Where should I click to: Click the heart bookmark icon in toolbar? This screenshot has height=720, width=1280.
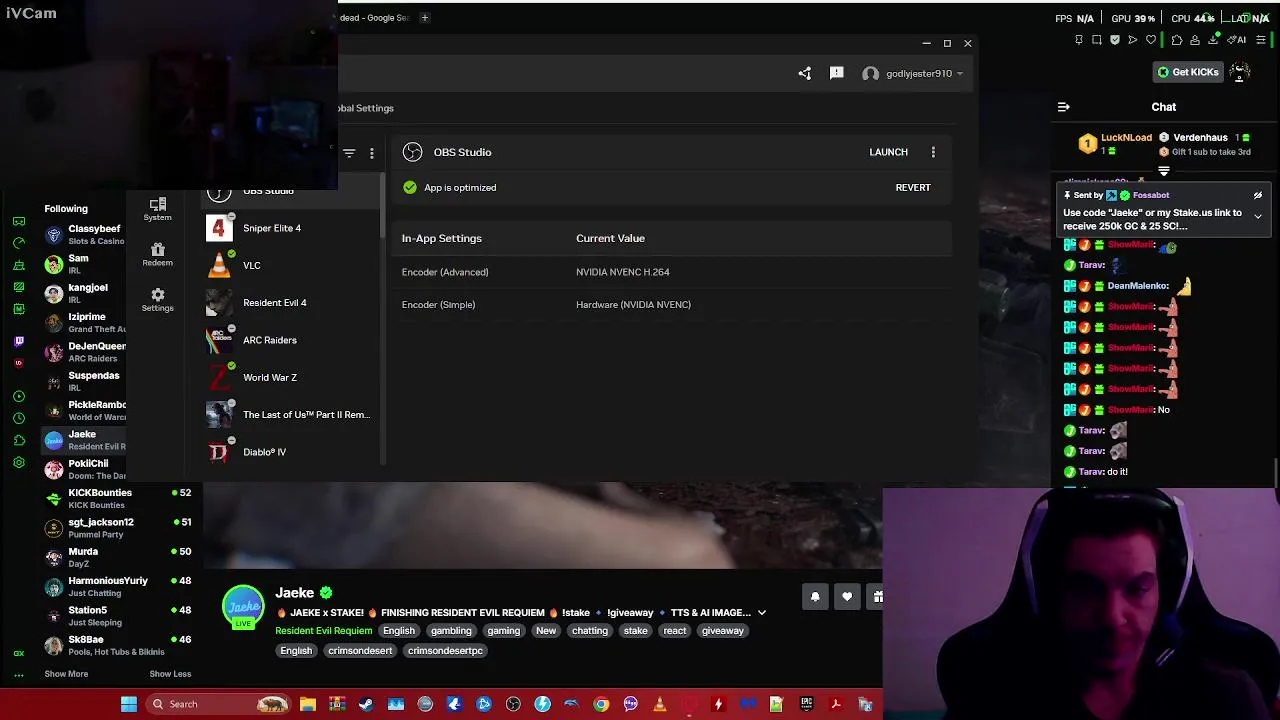click(x=1151, y=40)
